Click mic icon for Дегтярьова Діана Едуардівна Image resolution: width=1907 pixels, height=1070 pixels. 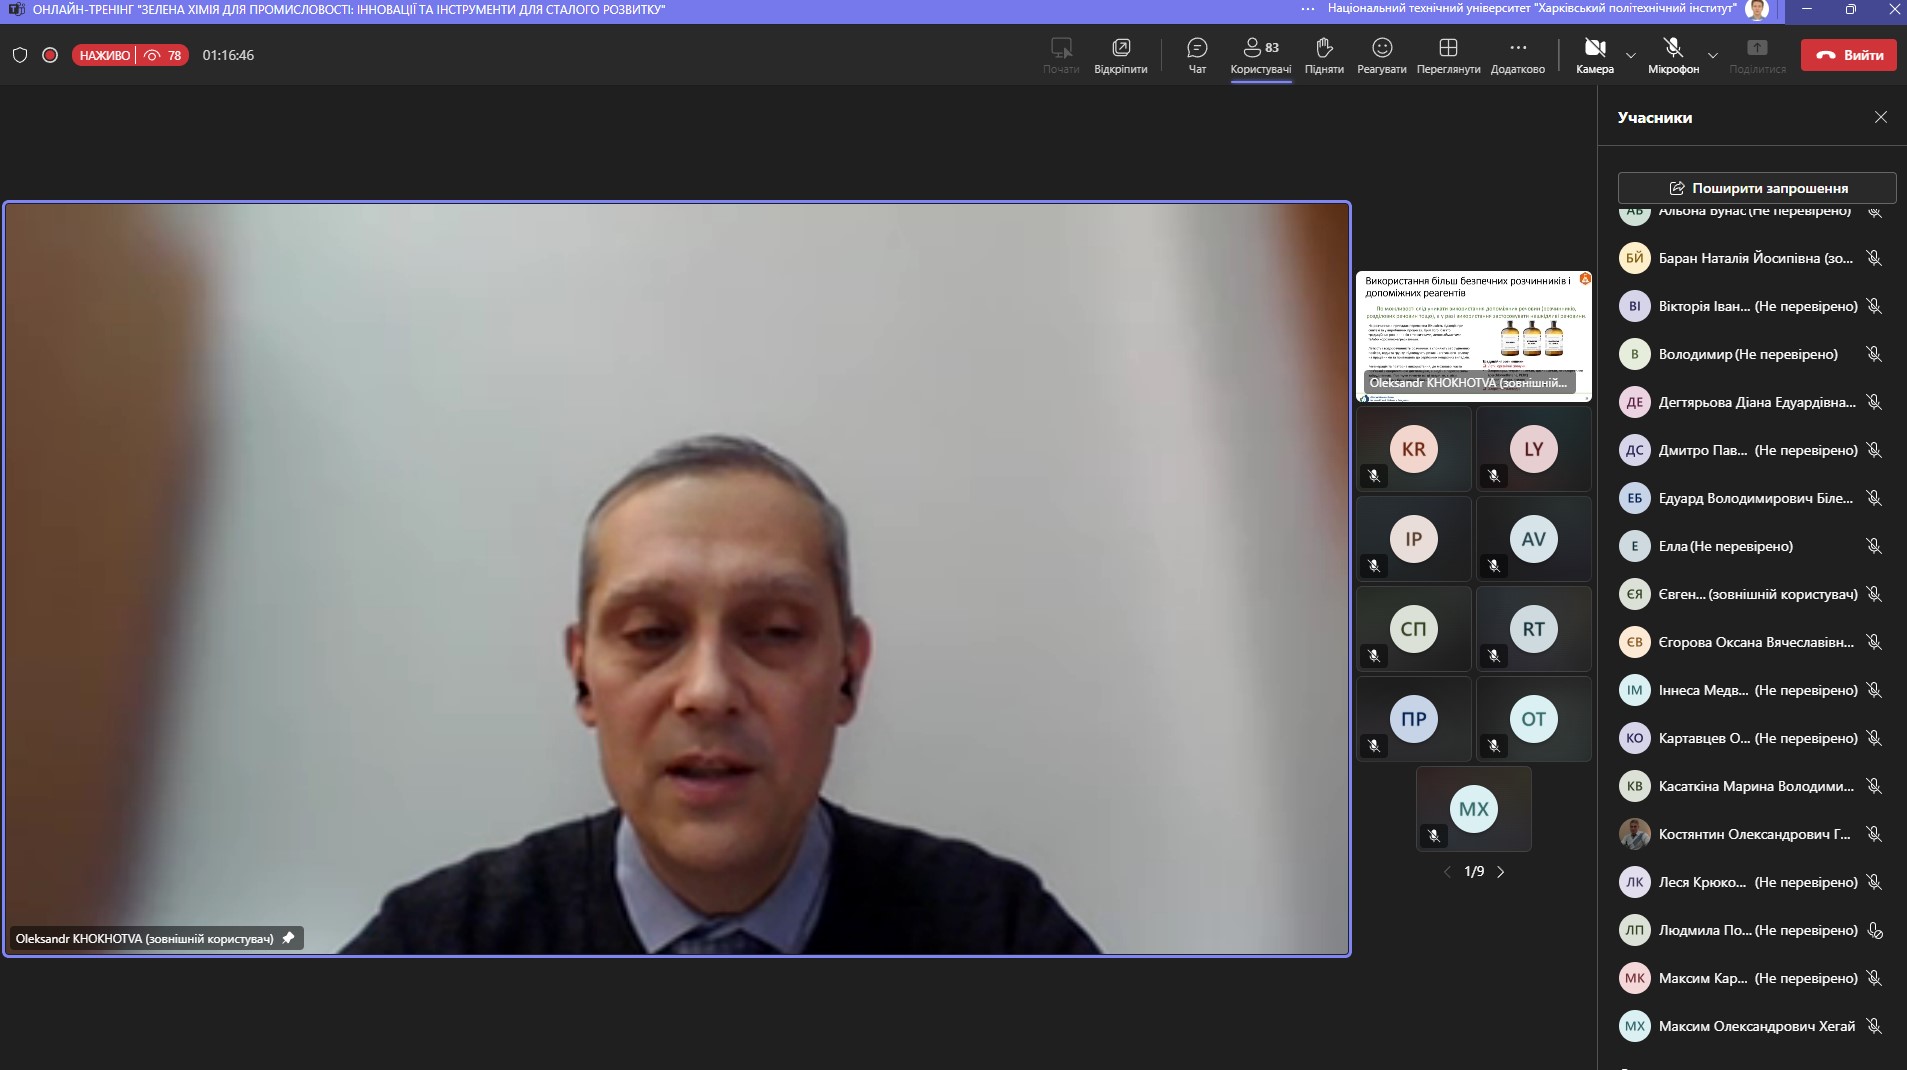pos(1875,402)
